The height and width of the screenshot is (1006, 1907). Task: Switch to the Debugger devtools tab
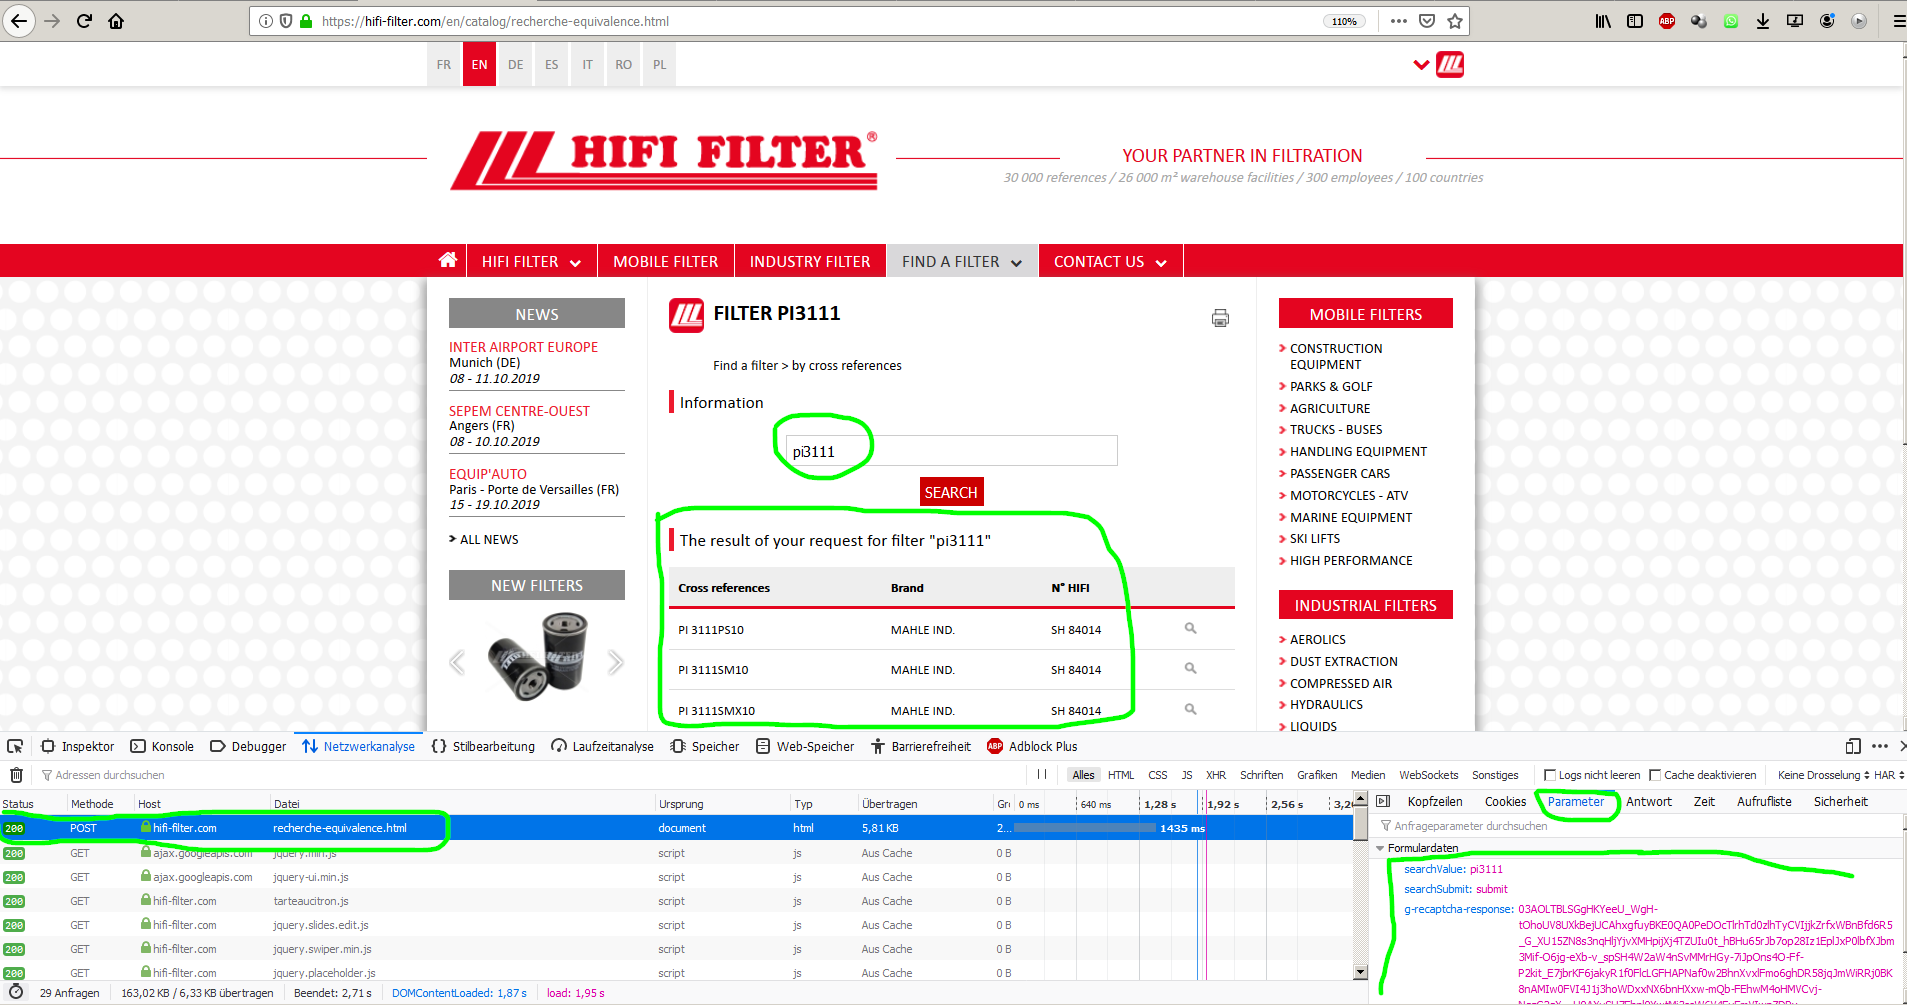(x=248, y=746)
